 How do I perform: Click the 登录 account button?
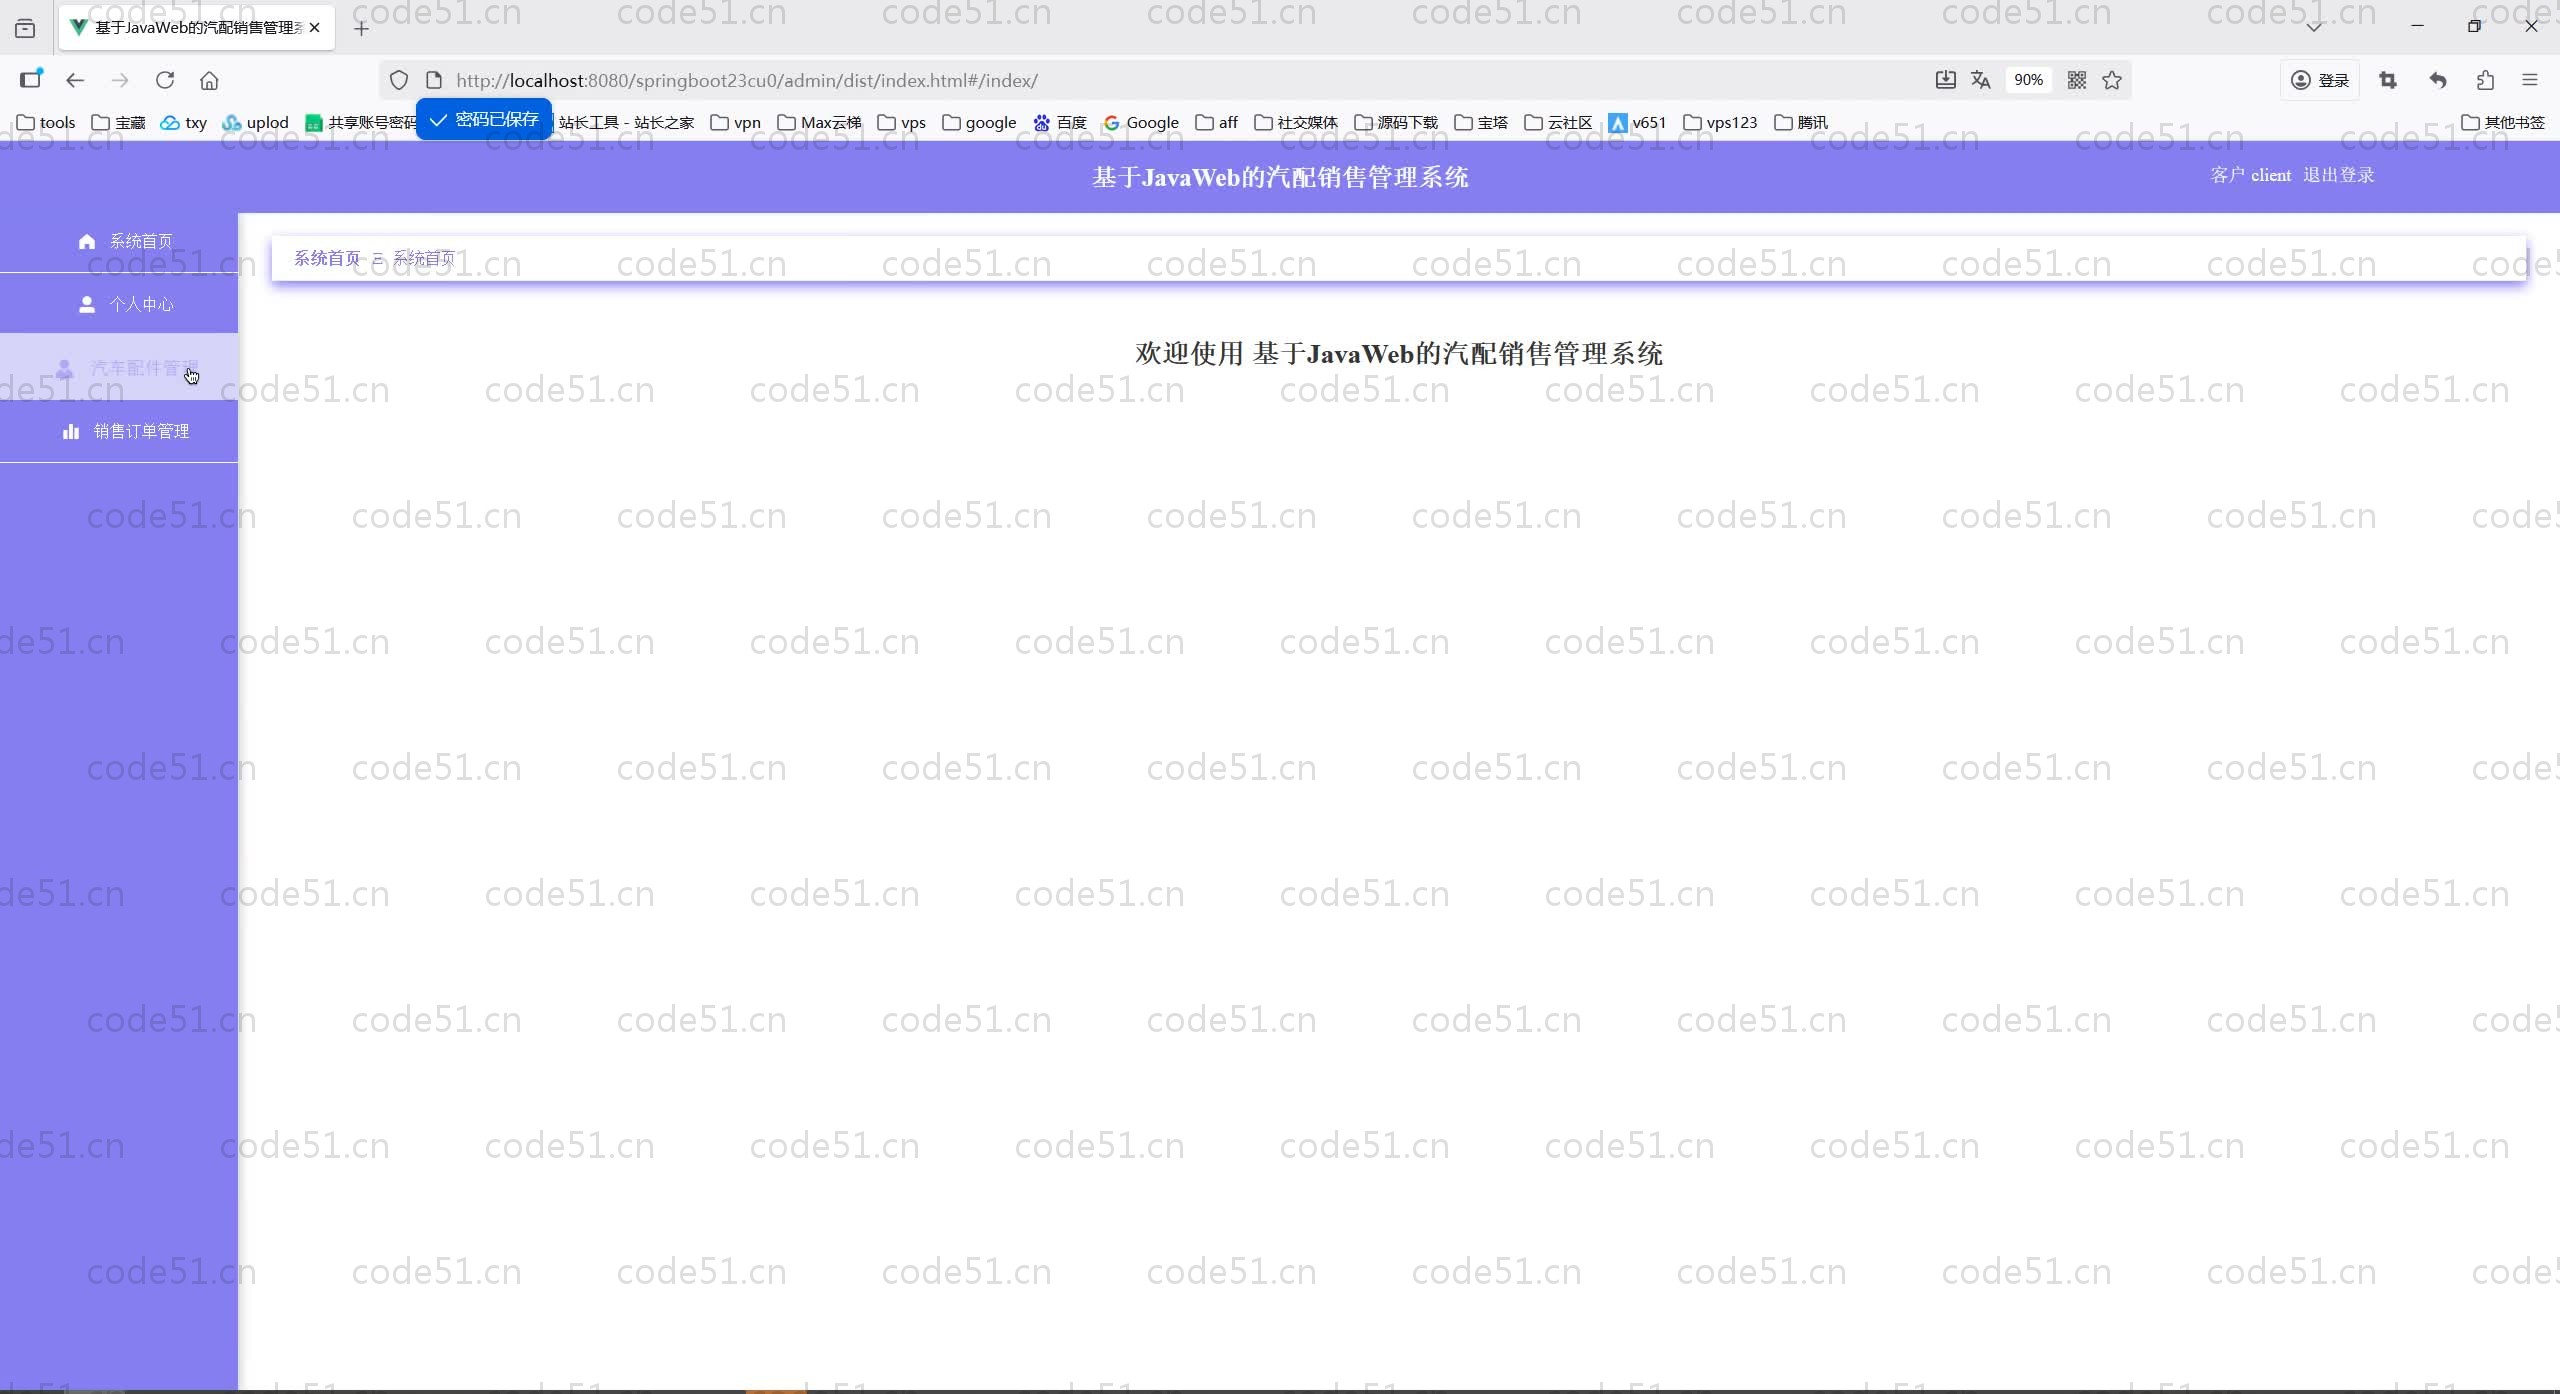pos(2320,80)
